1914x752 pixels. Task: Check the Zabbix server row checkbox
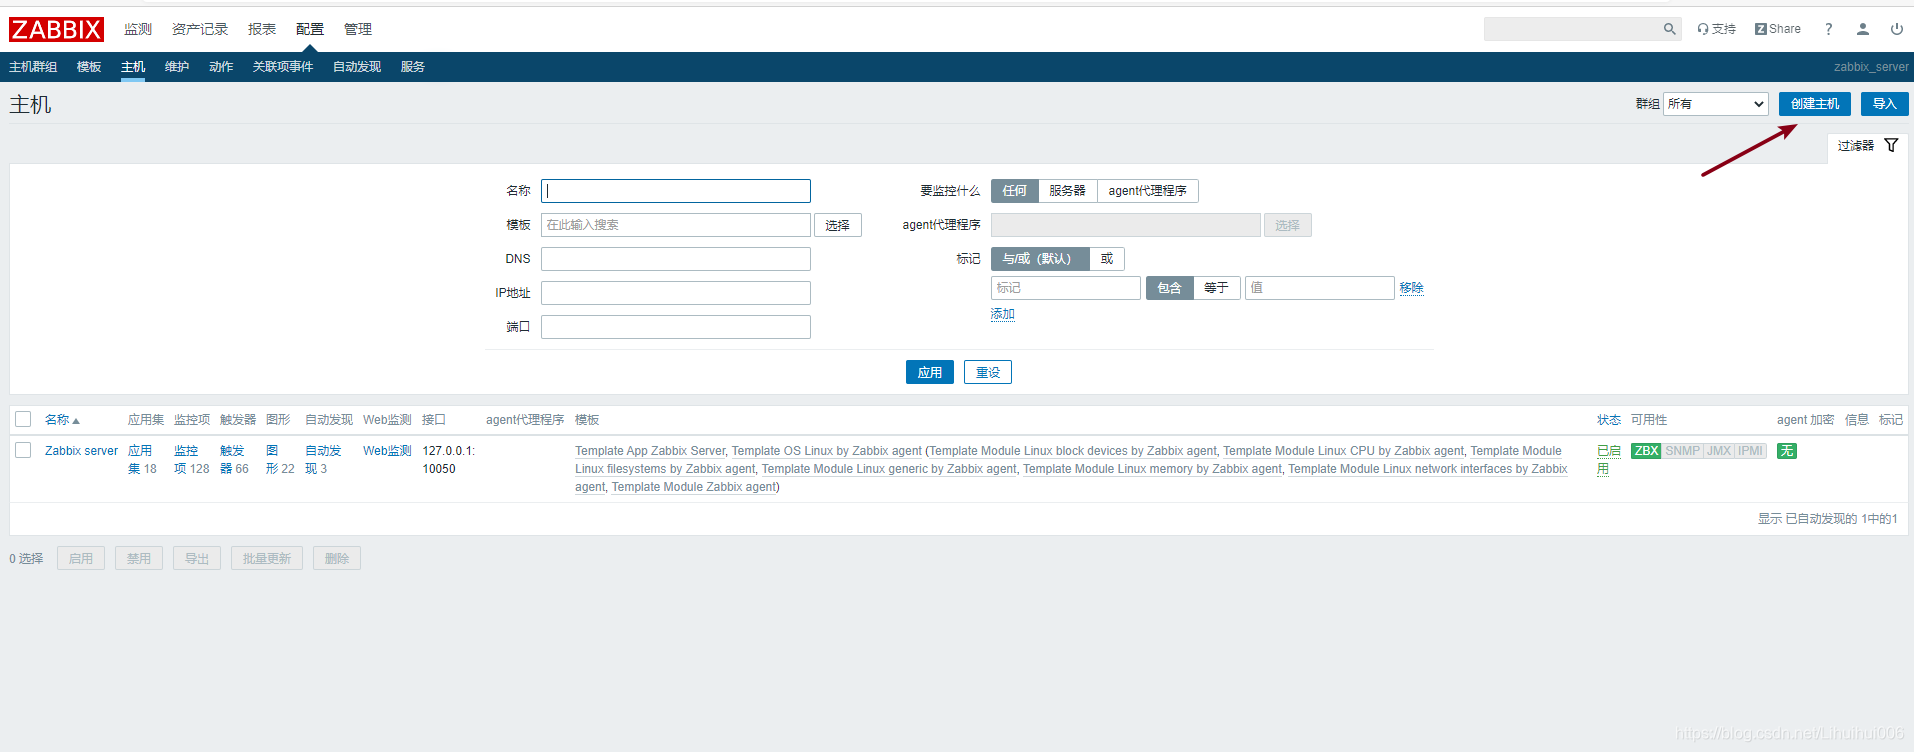coord(23,450)
